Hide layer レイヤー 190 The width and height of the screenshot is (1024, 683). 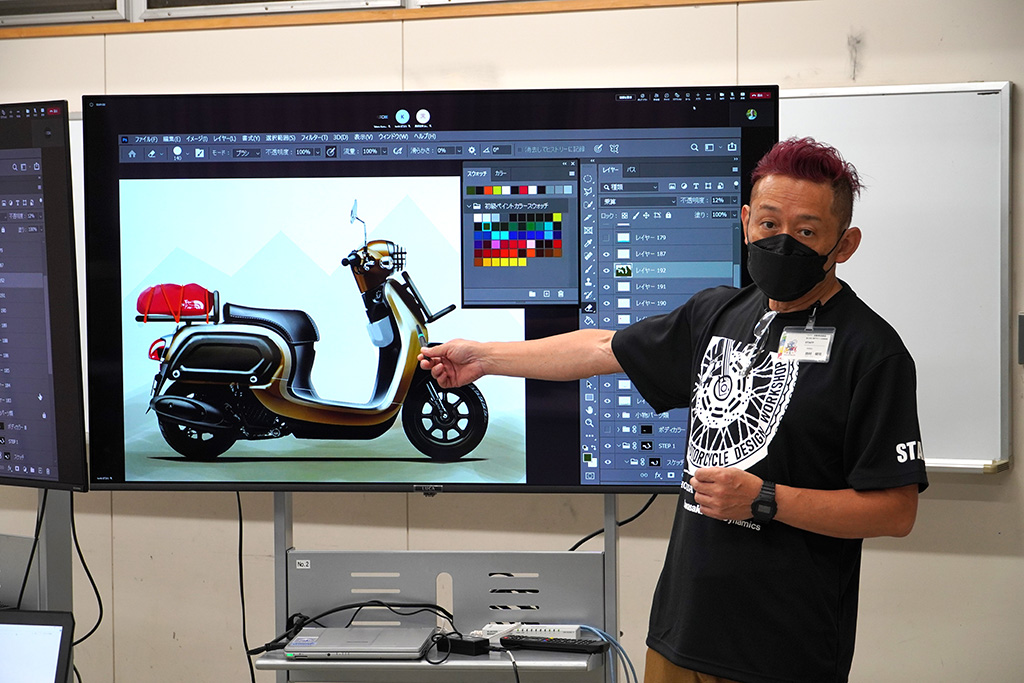click(x=606, y=304)
